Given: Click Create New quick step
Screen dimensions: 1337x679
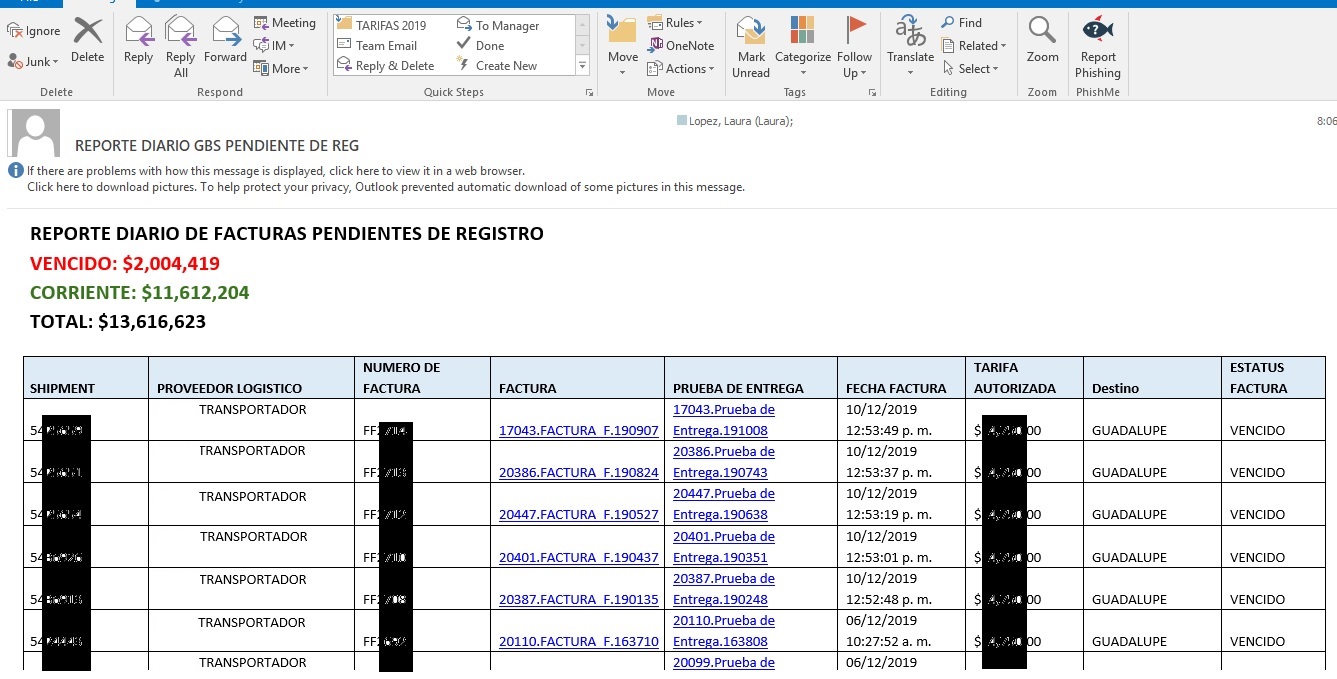Looking at the screenshot, I should (497, 66).
